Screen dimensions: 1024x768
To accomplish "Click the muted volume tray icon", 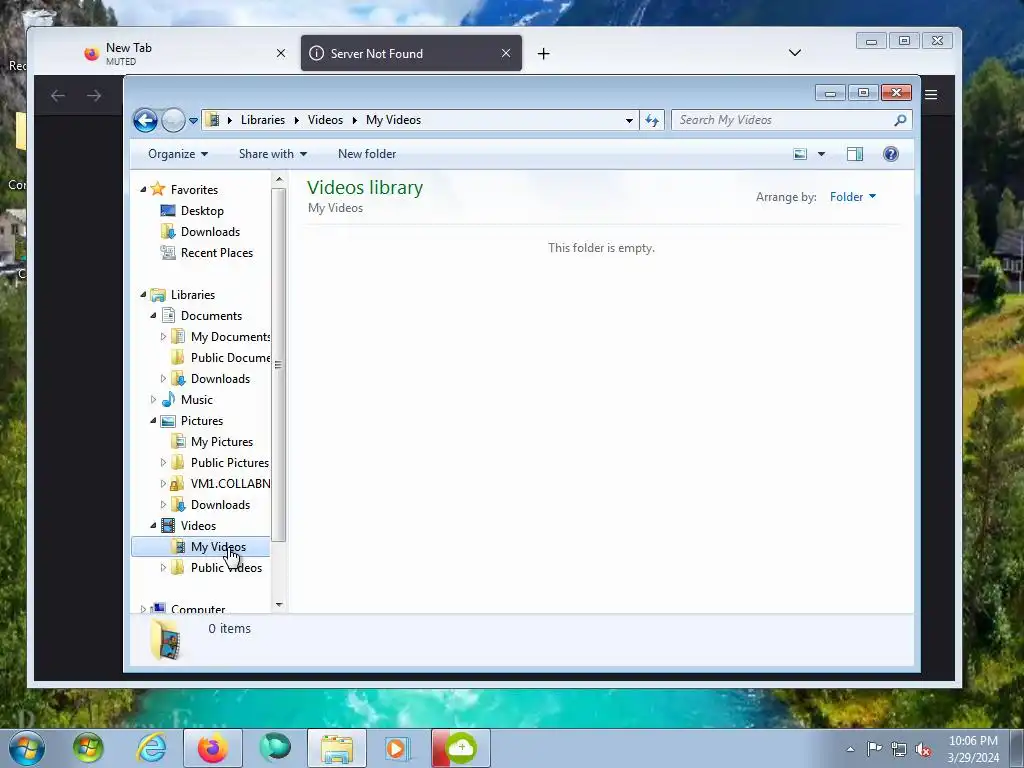I will (x=923, y=750).
